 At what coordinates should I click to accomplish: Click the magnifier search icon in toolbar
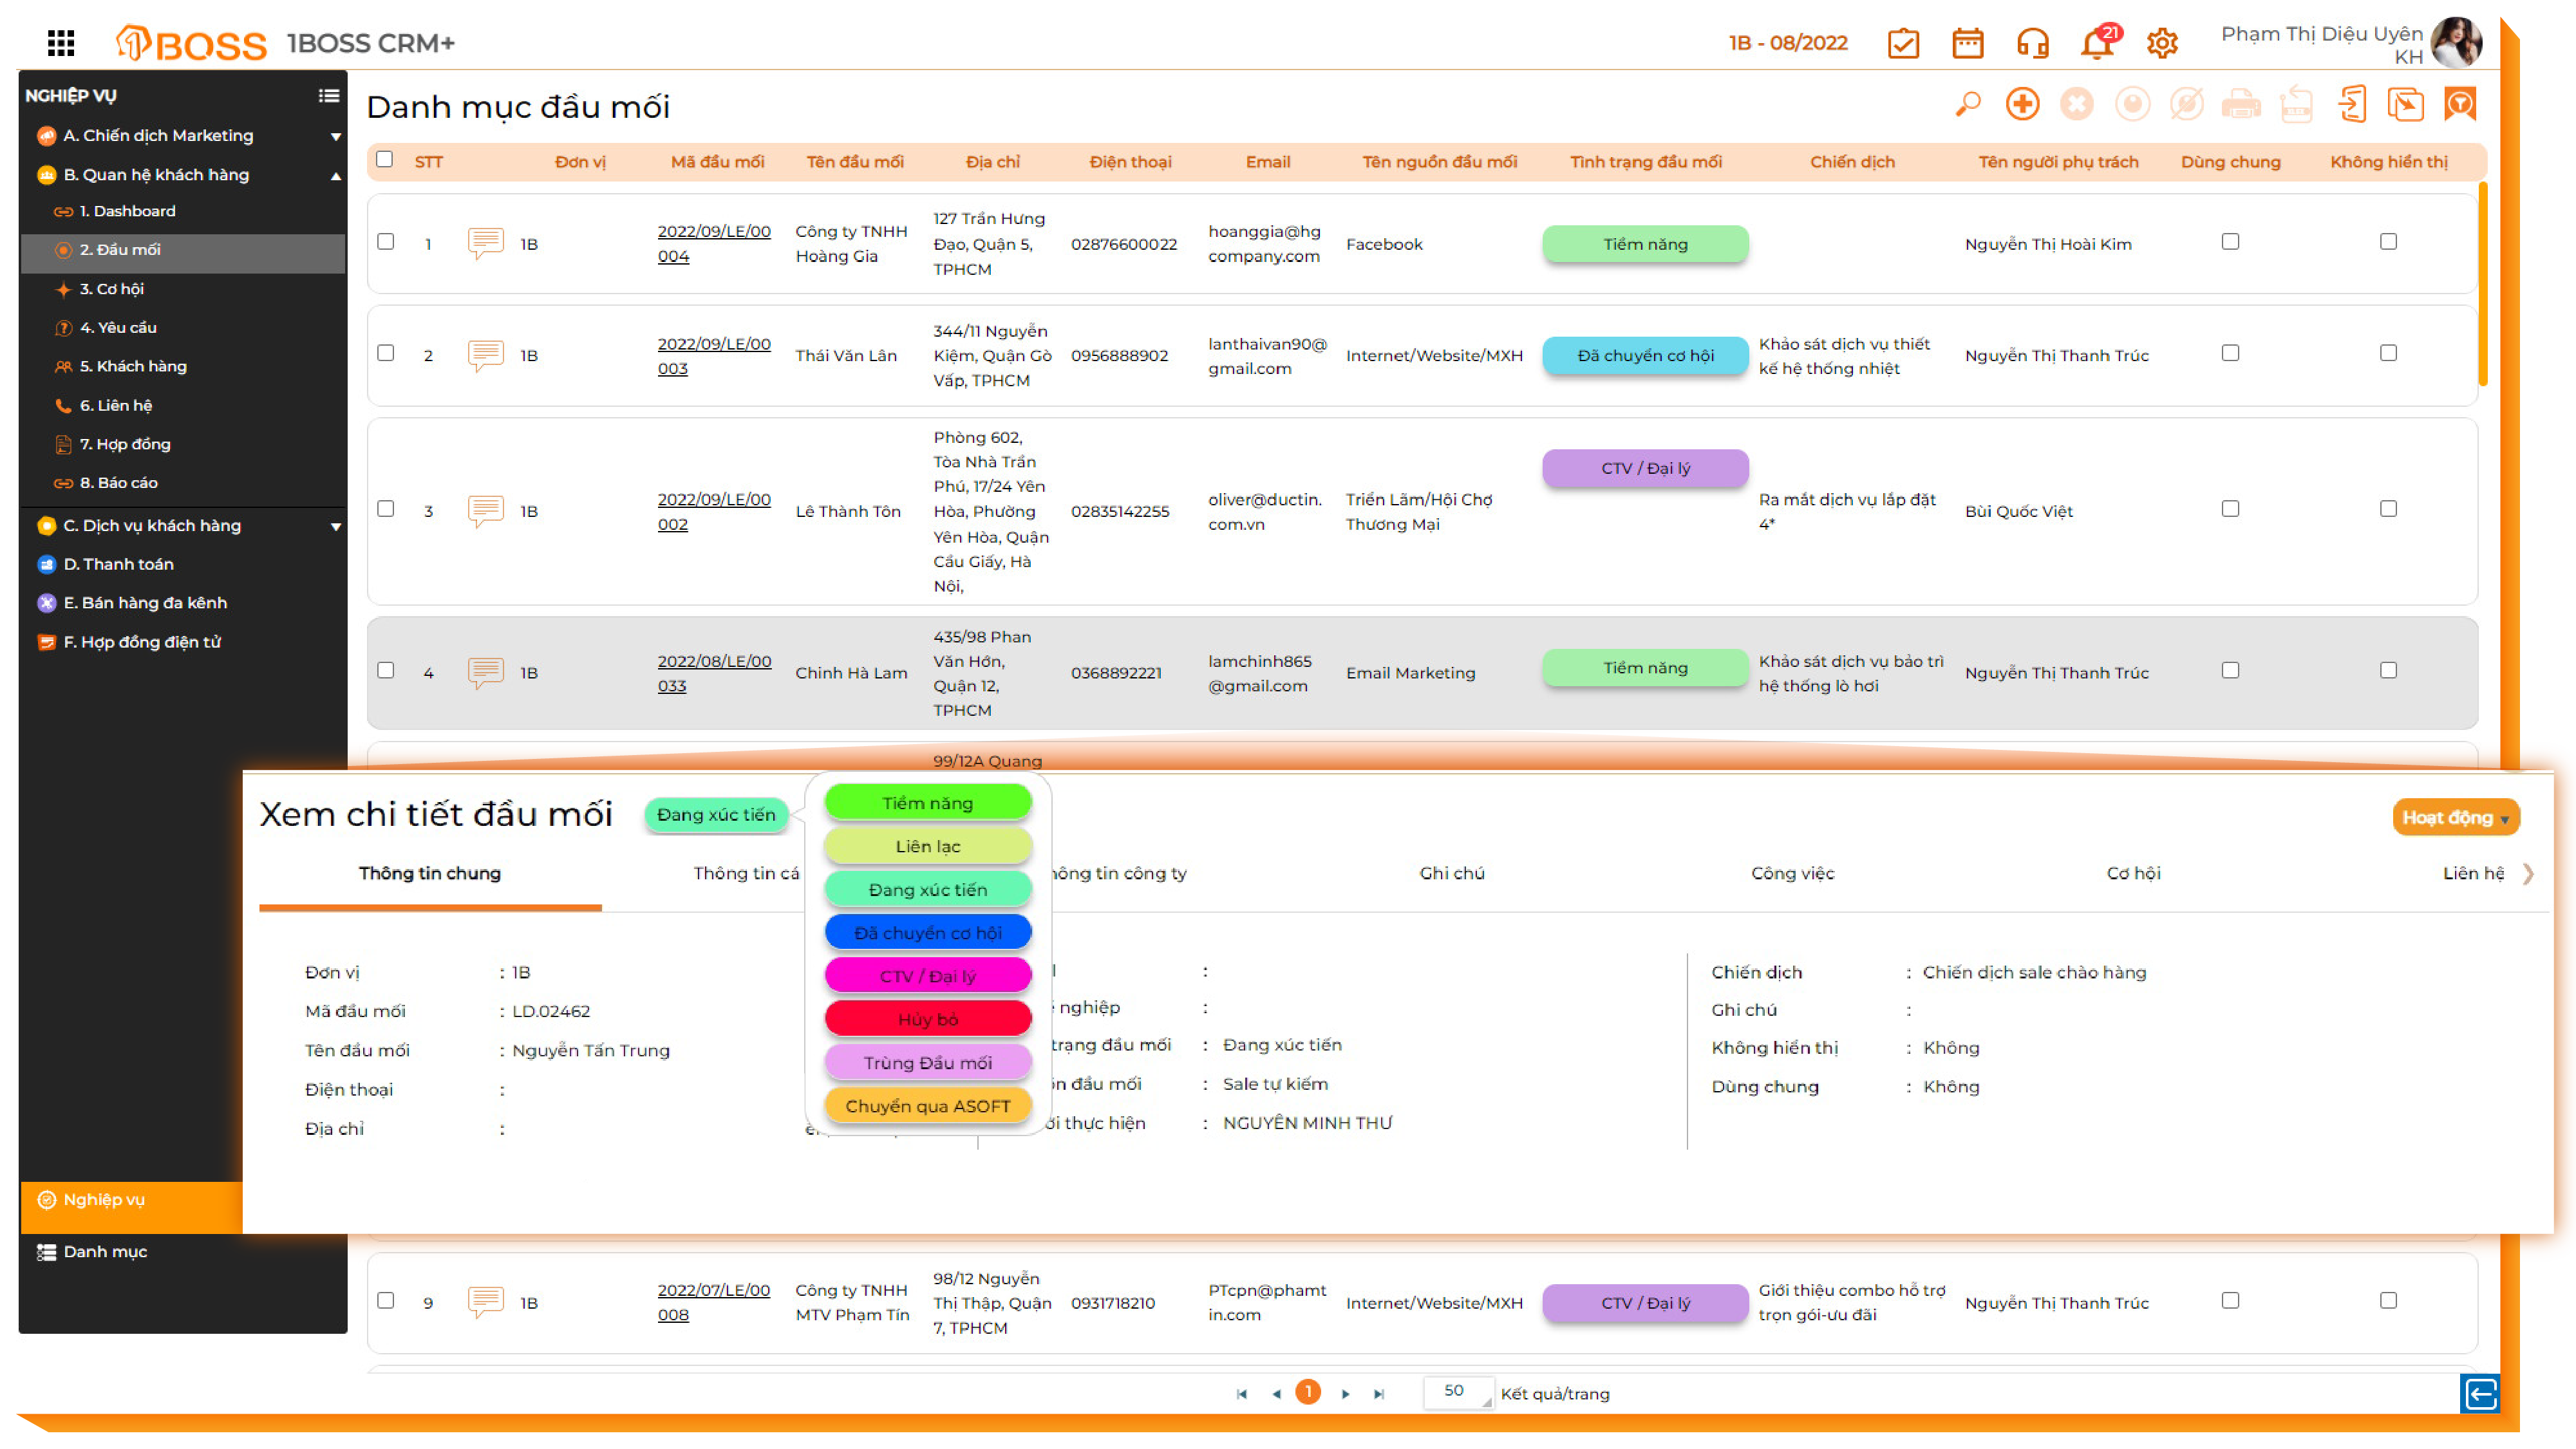point(1967,105)
